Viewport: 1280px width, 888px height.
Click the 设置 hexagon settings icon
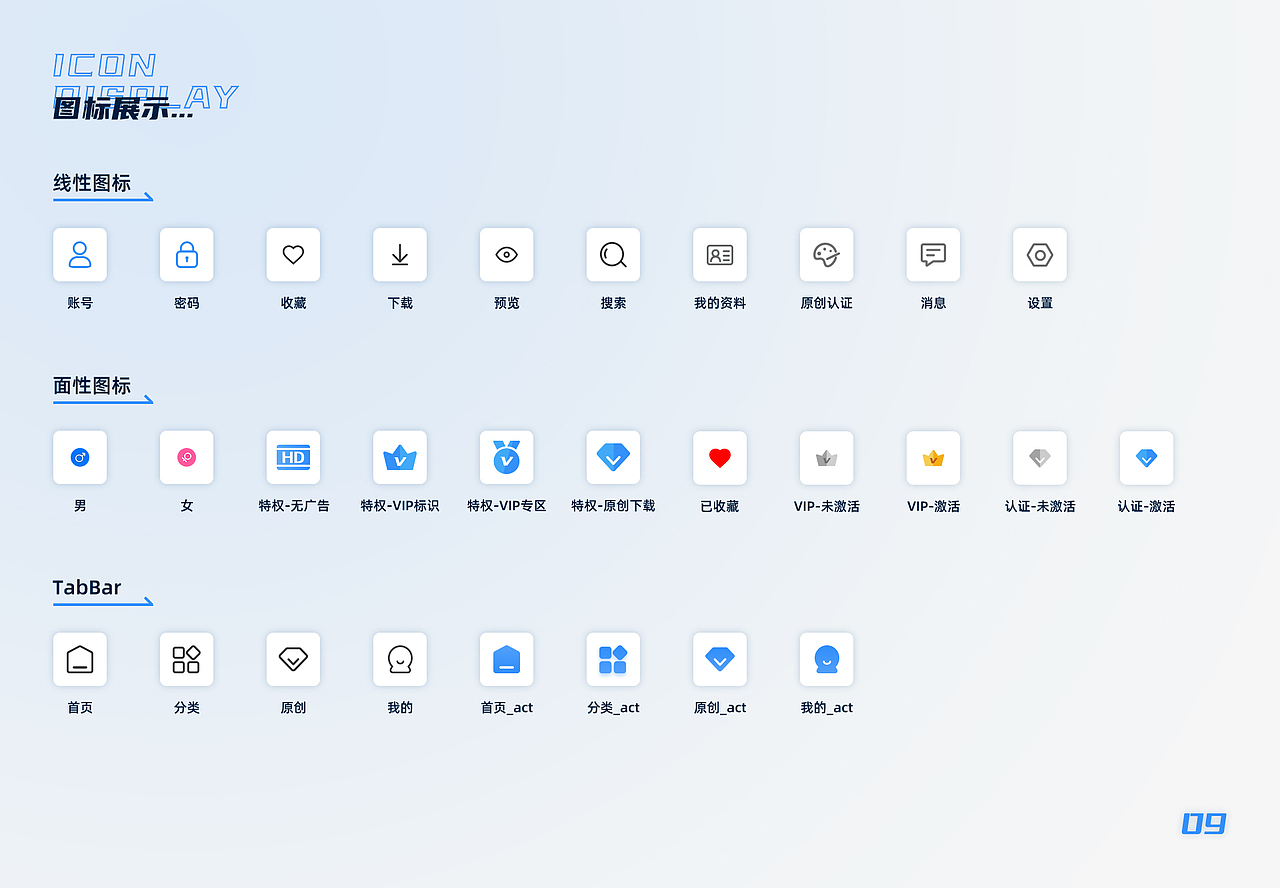(x=1040, y=255)
